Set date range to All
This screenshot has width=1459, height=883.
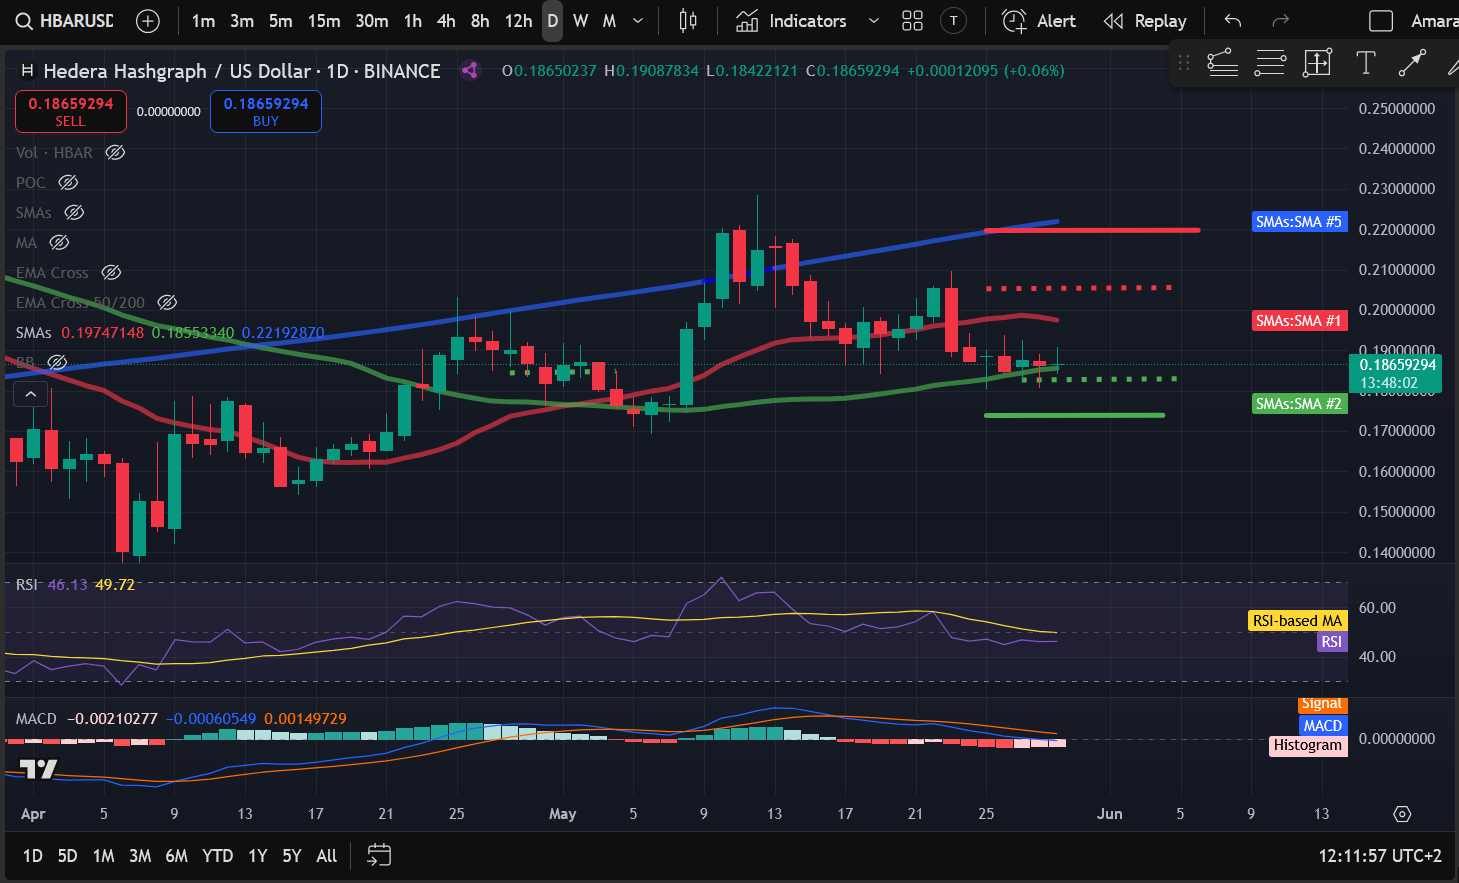[x=327, y=856]
